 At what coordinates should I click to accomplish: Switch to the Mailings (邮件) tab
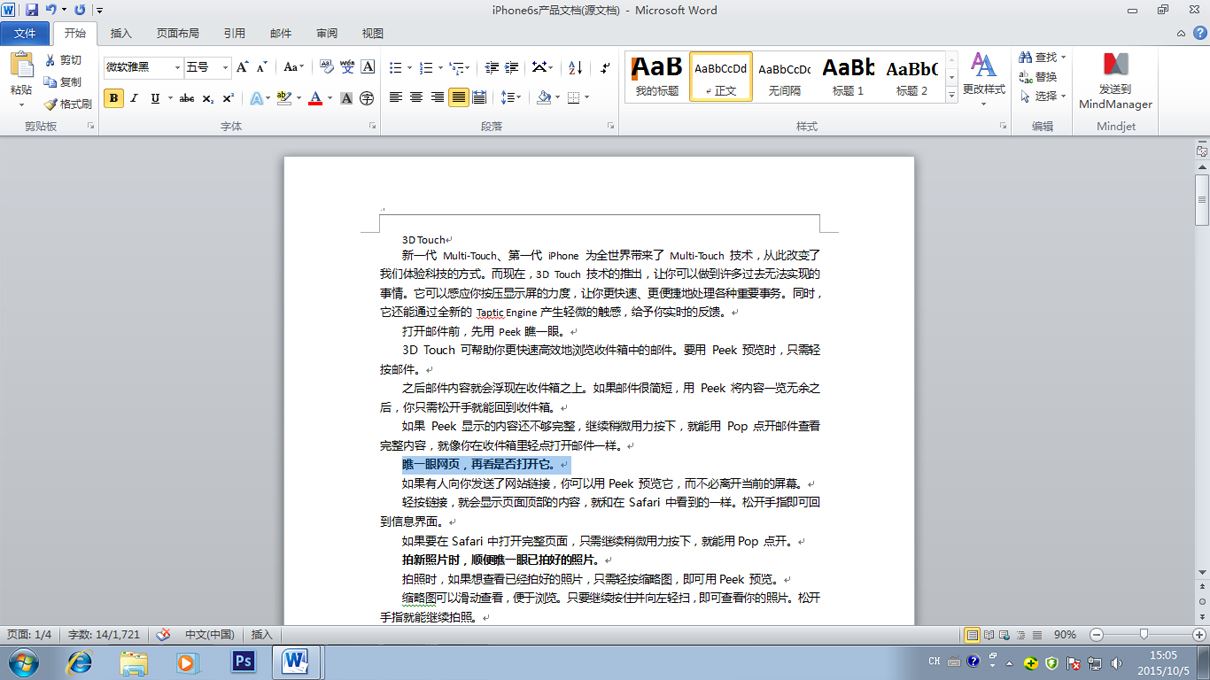coord(281,33)
